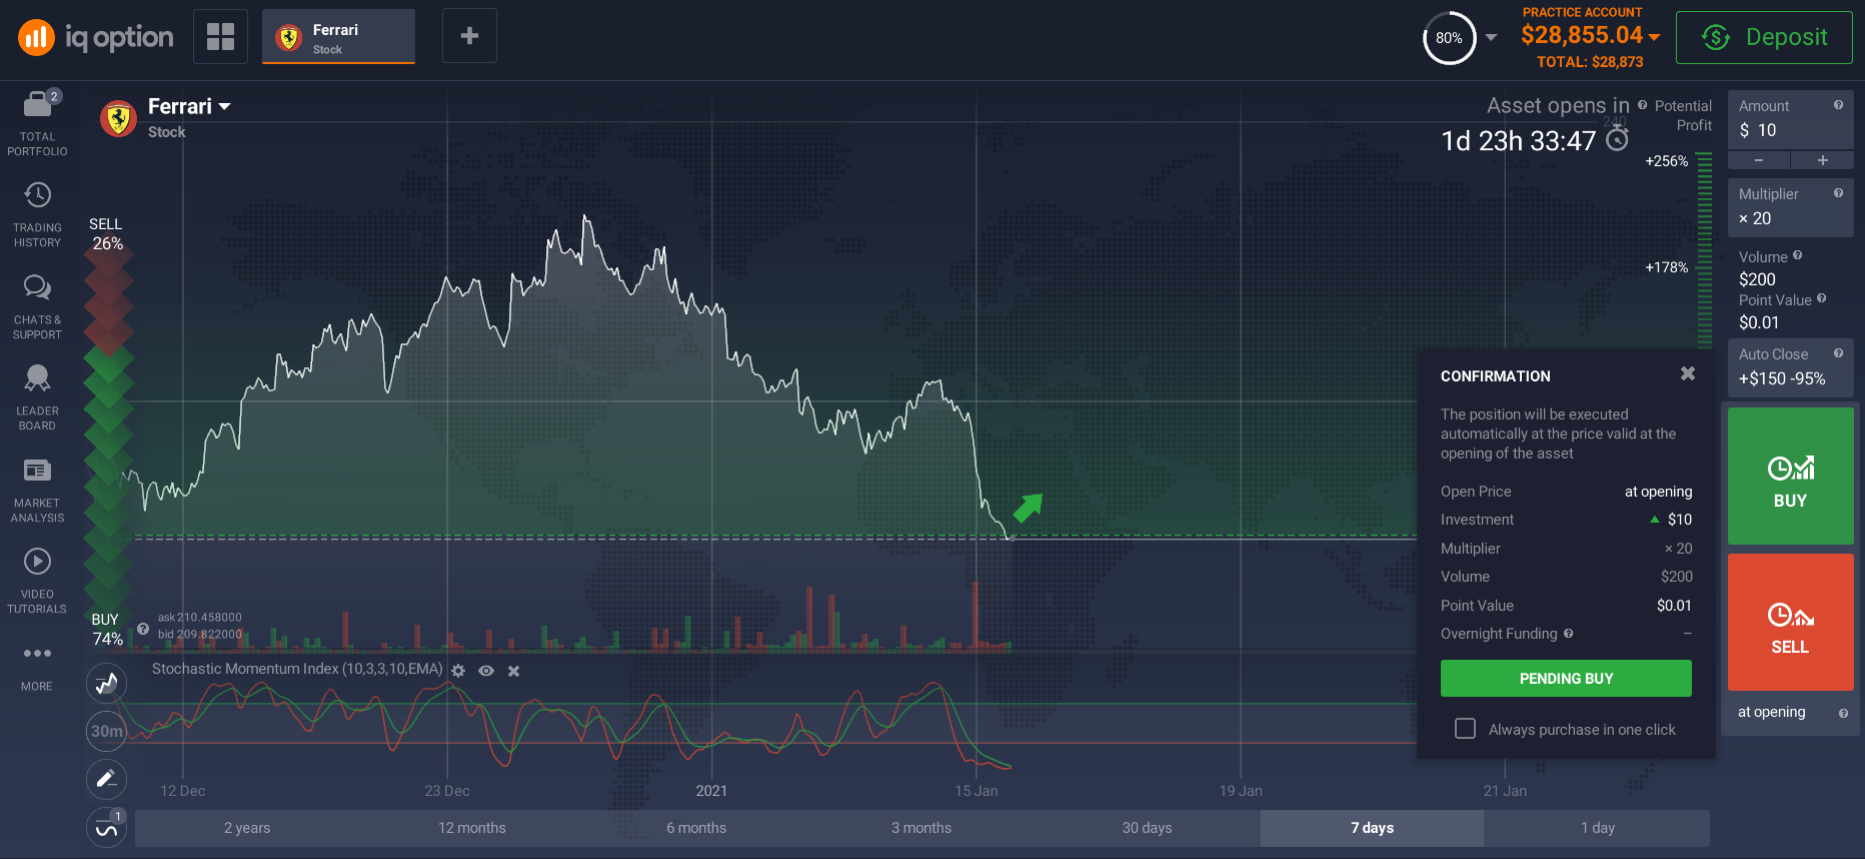Image resolution: width=1865 pixels, height=859 pixels.
Task: Remove the Stochastic Momentum Index indicator
Action: click(x=514, y=671)
